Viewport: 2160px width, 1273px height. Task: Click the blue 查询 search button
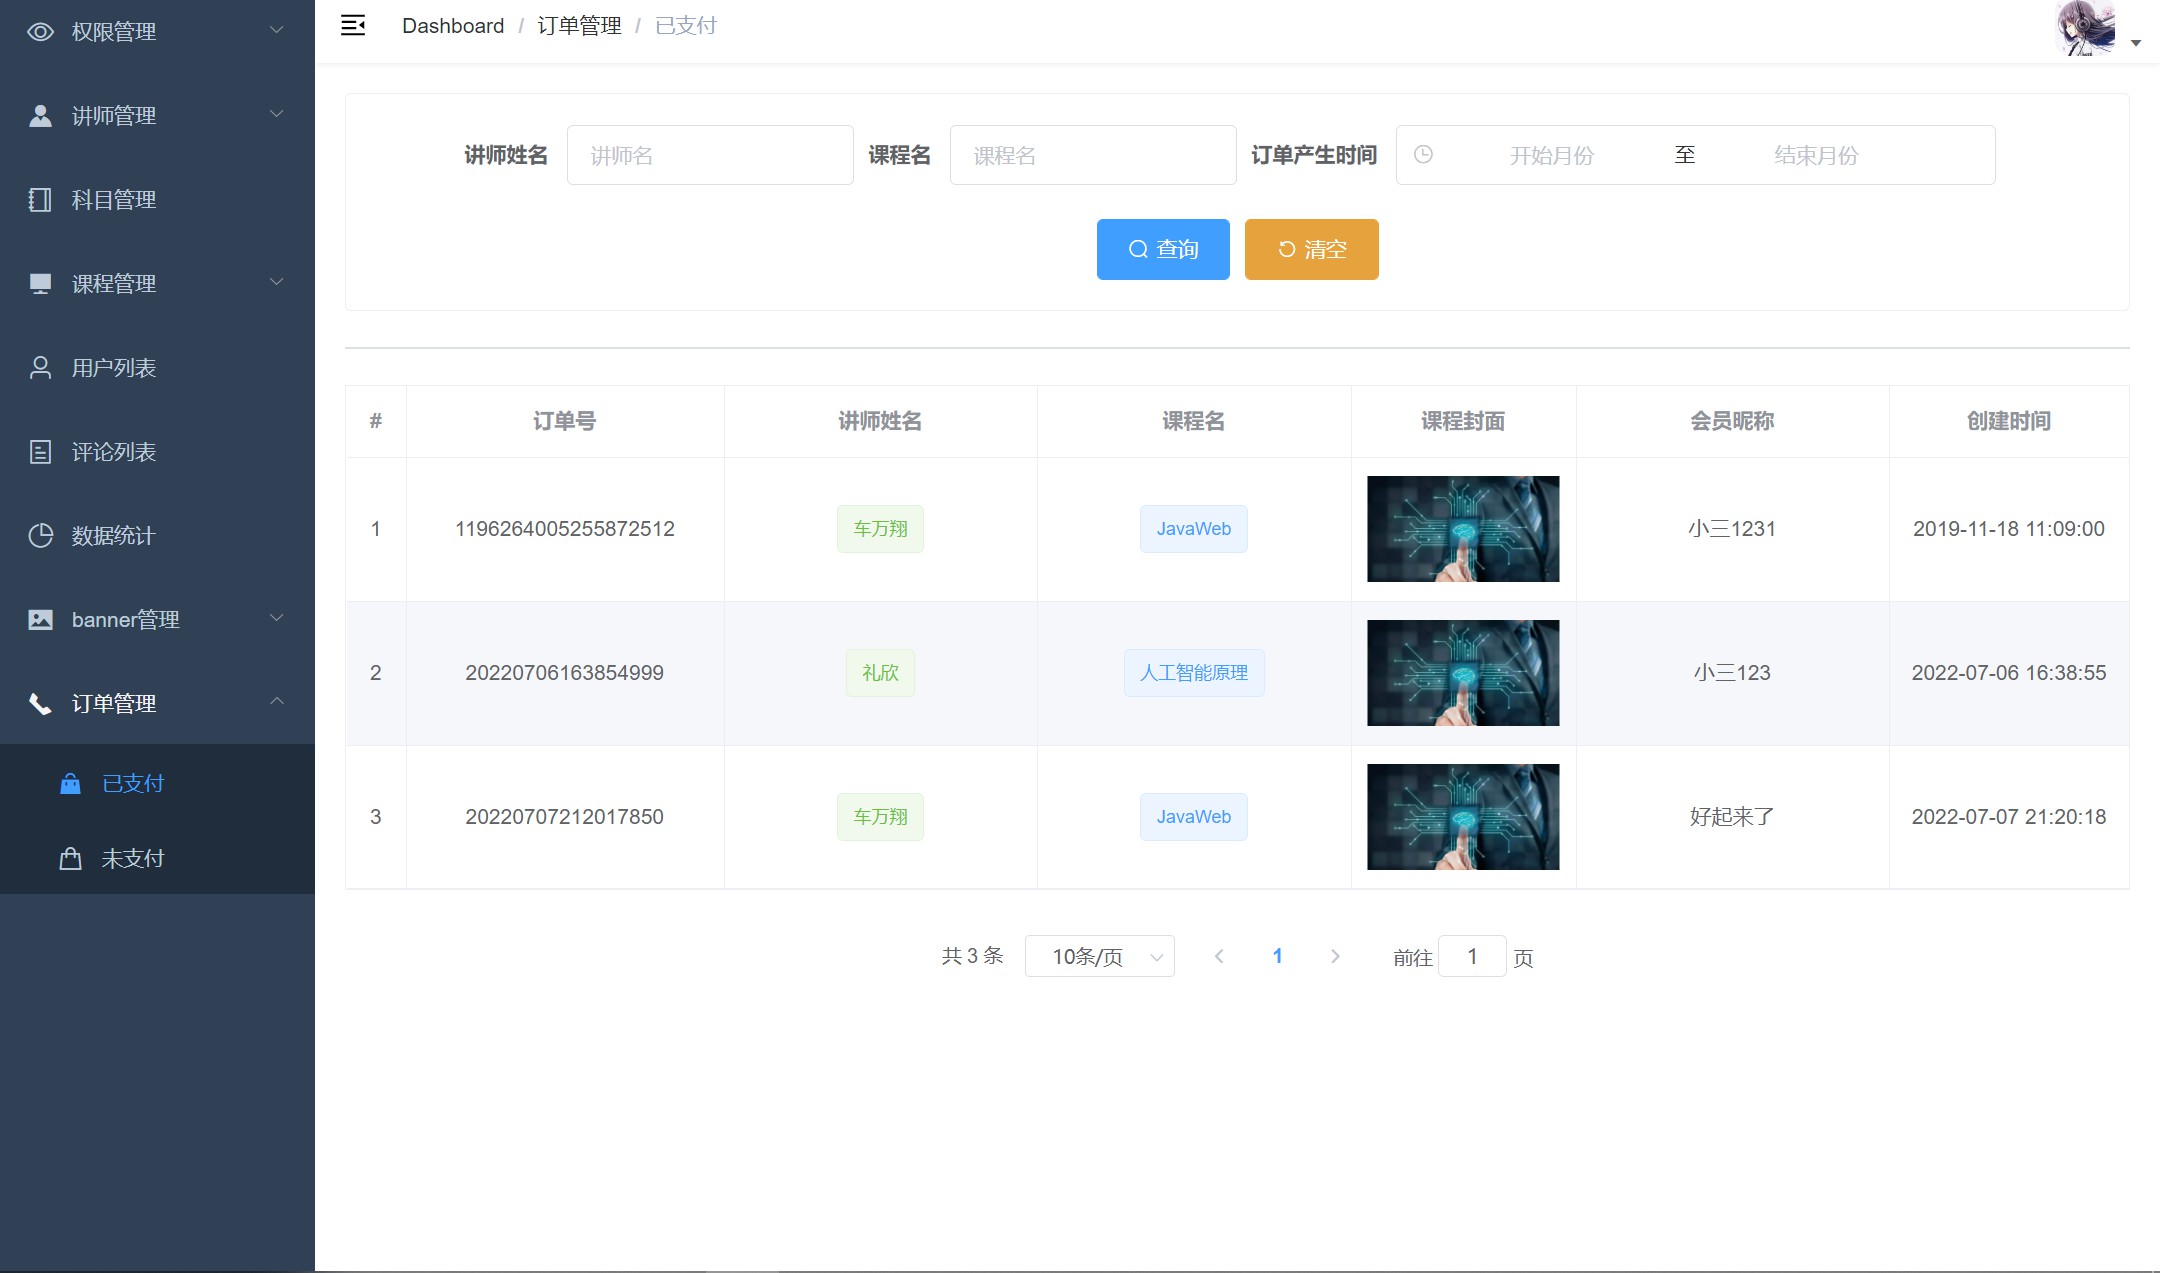(1163, 249)
